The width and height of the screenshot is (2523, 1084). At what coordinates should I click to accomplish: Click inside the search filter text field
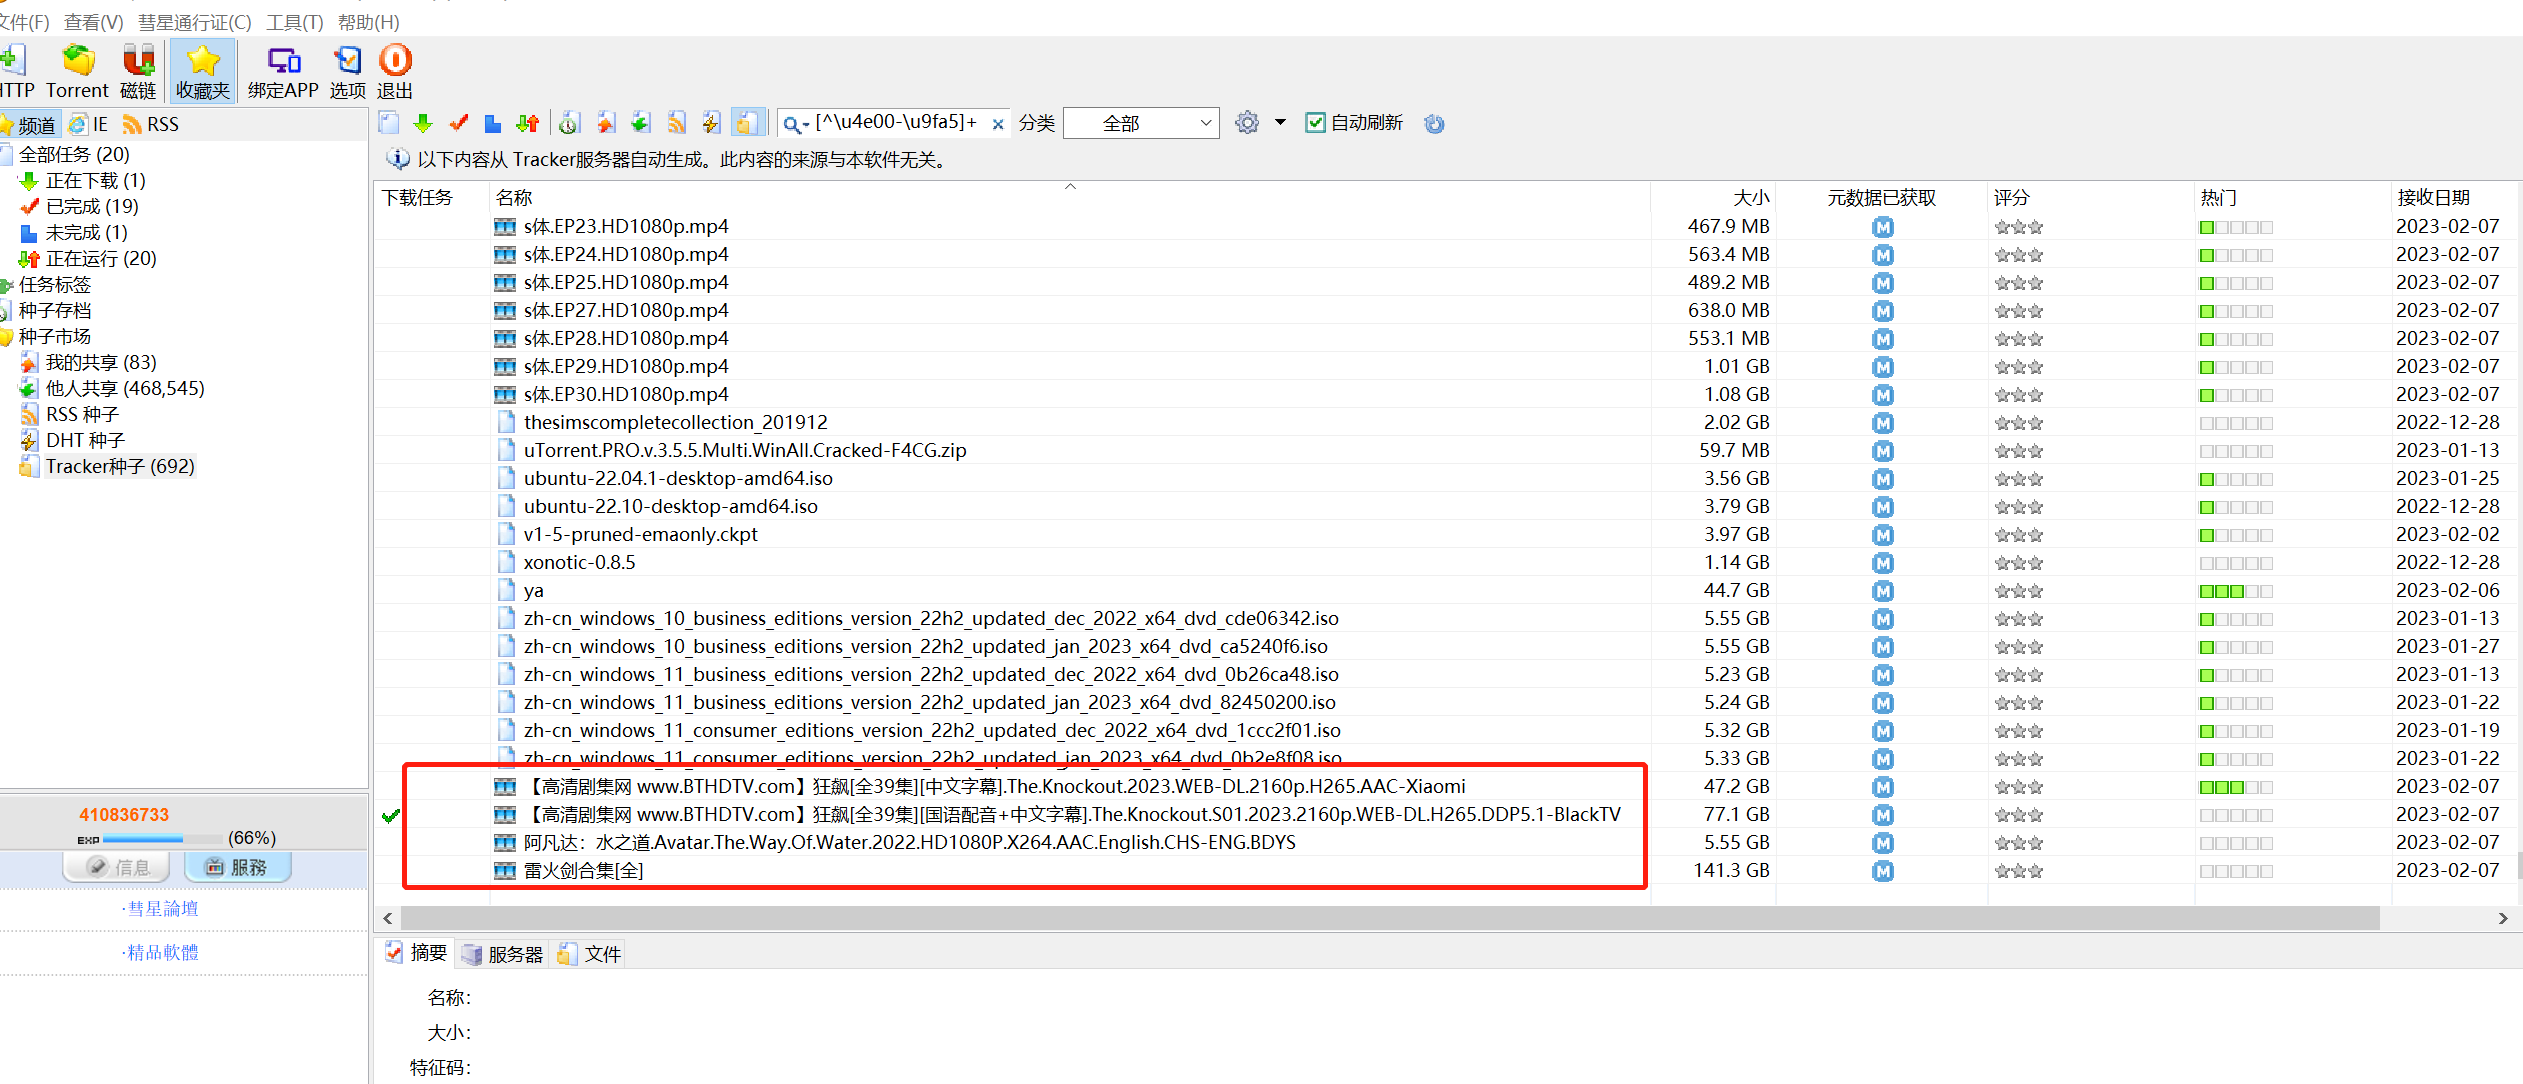tap(898, 122)
